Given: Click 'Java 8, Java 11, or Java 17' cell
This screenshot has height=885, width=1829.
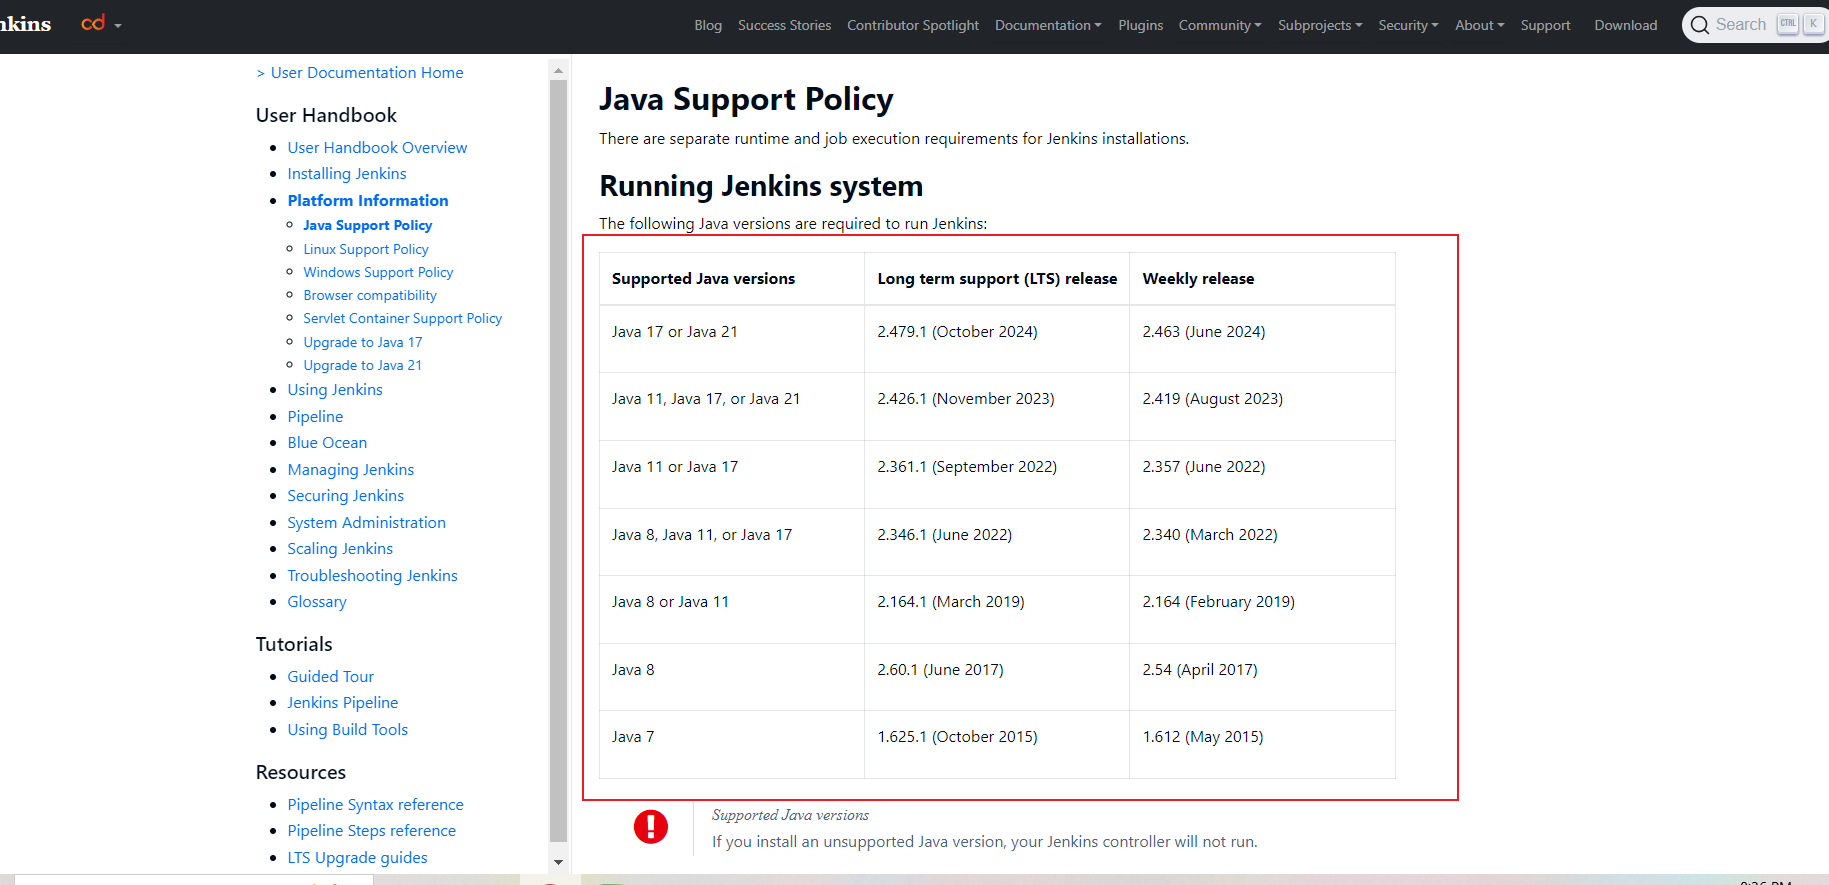Looking at the screenshot, I should 732,542.
